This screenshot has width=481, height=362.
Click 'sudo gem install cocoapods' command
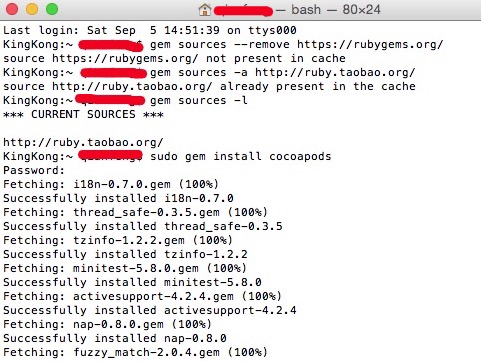pyautogui.click(x=241, y=156)
